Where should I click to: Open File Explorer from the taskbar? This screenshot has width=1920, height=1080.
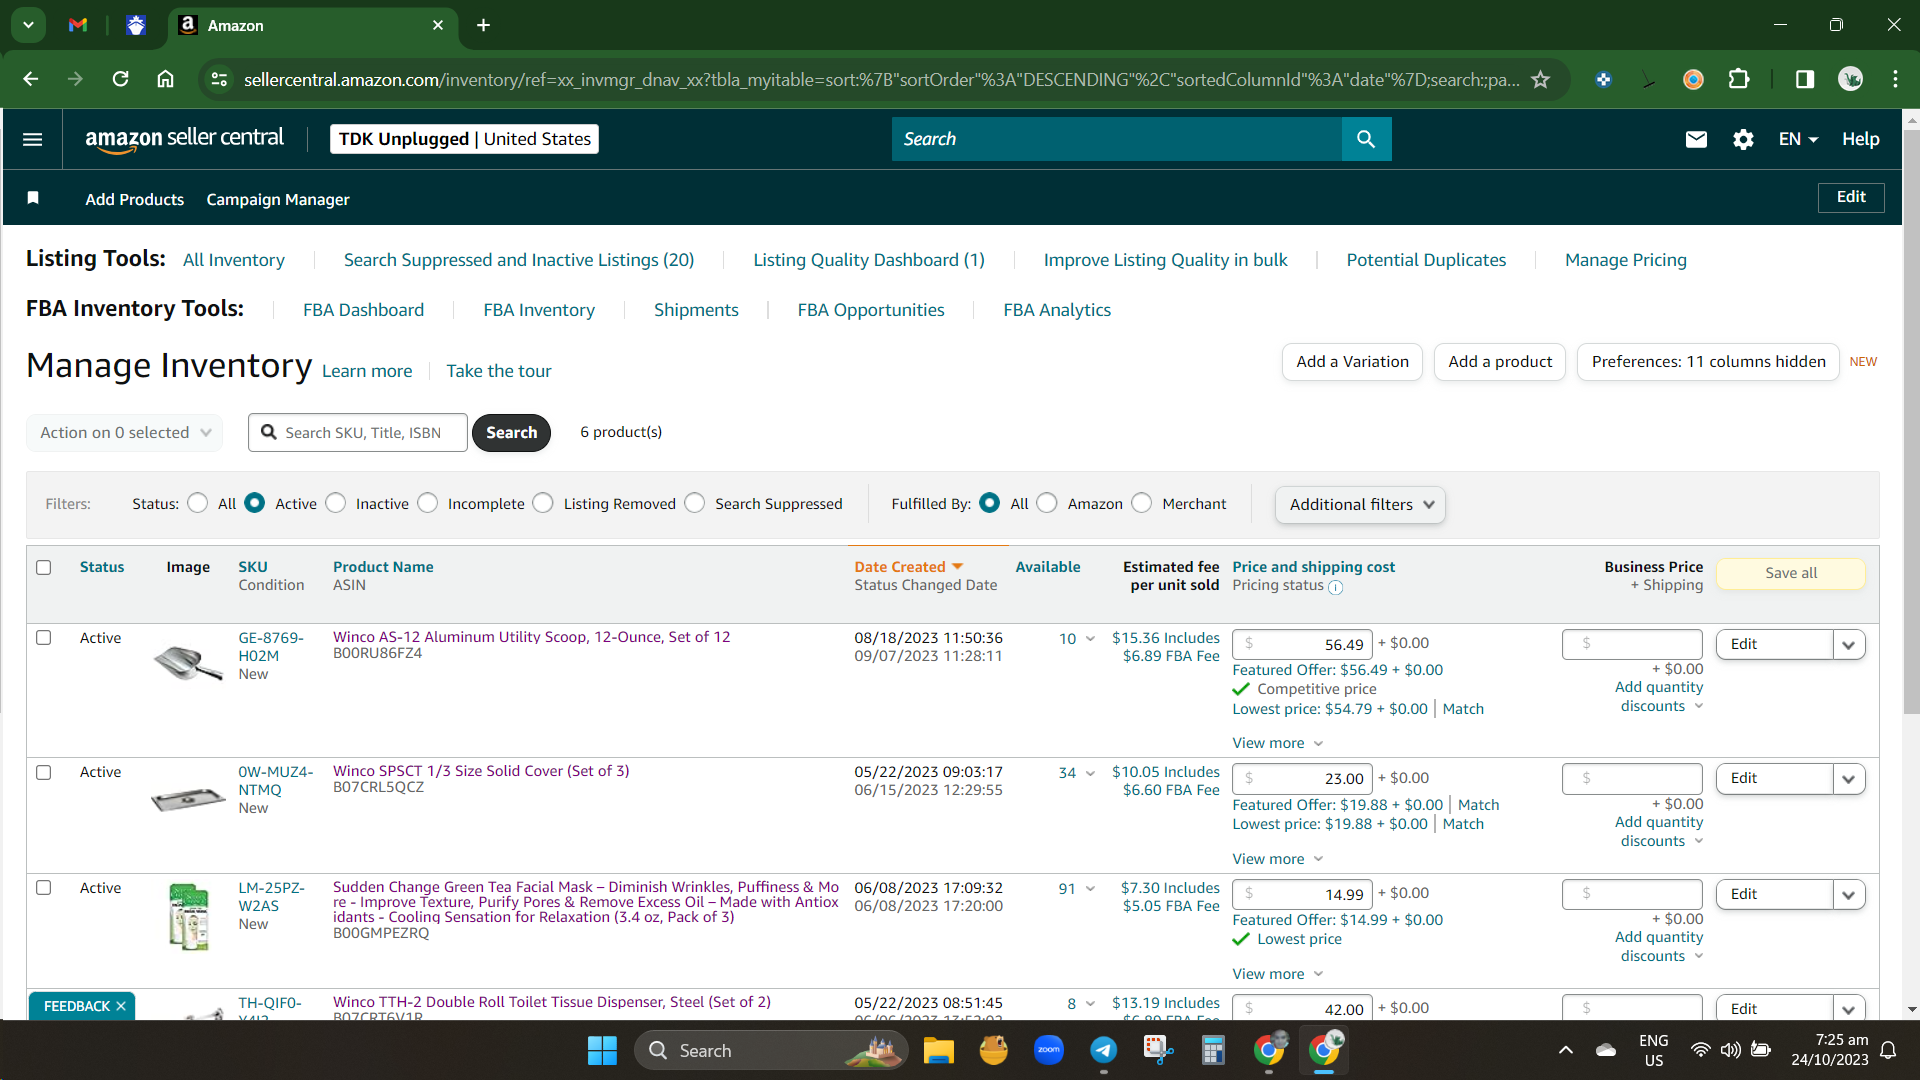pyautogui.click(x=938, y=1050)
